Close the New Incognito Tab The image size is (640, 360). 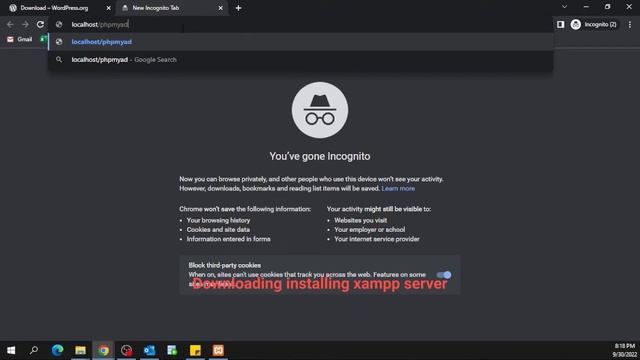pos(220,8)
